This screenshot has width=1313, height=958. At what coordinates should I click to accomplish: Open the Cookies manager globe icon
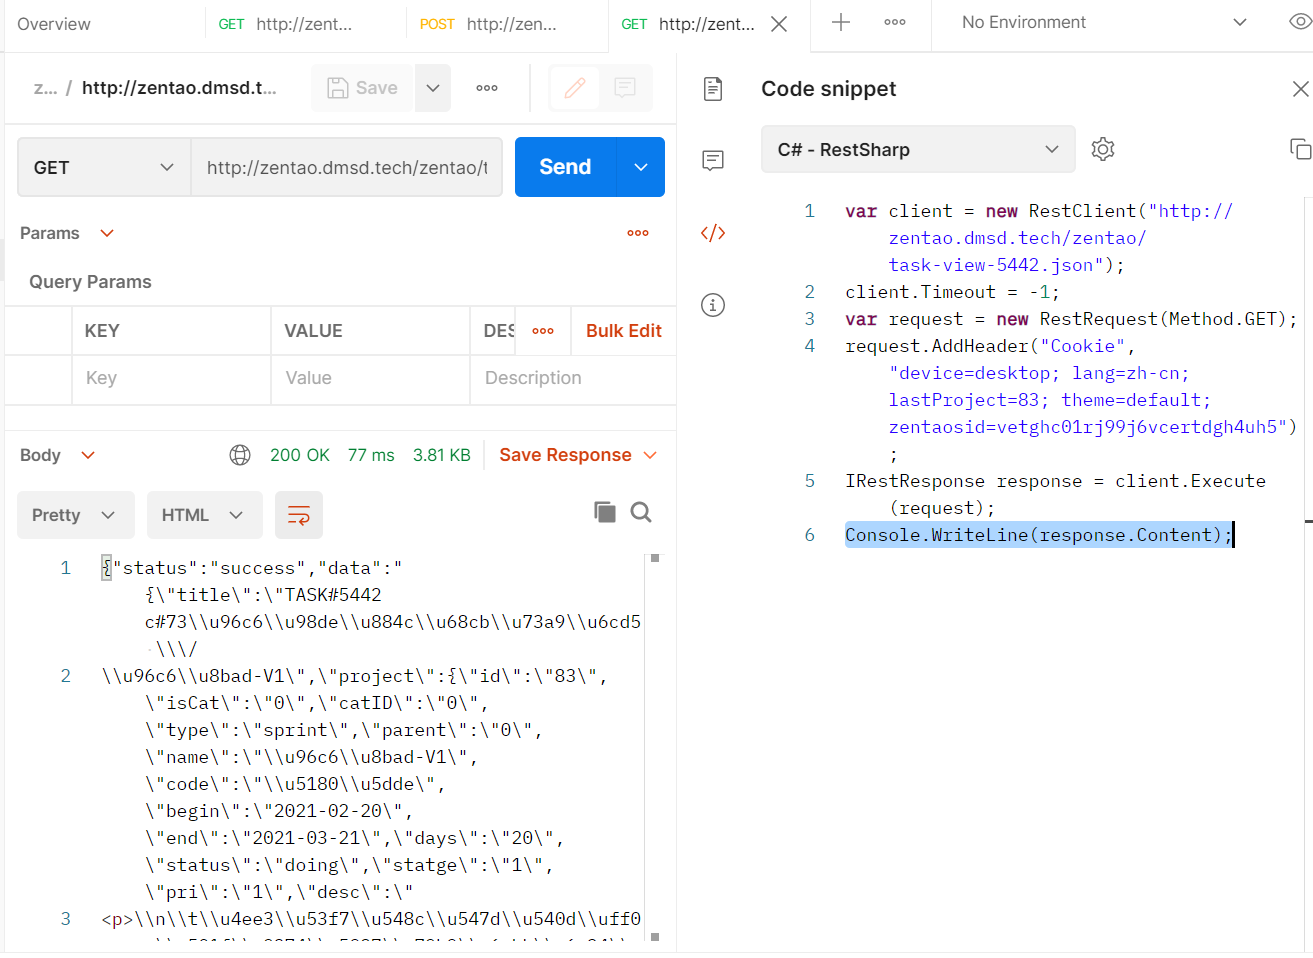click(240, 454)
